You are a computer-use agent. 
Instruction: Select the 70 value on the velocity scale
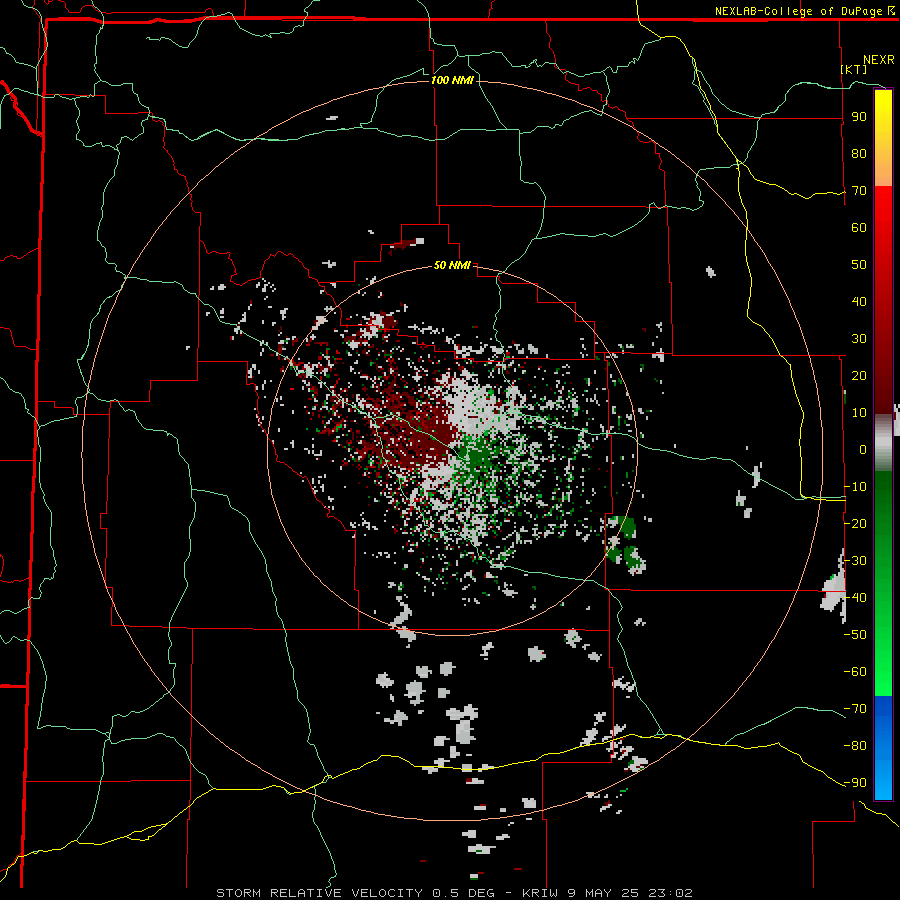859,191
